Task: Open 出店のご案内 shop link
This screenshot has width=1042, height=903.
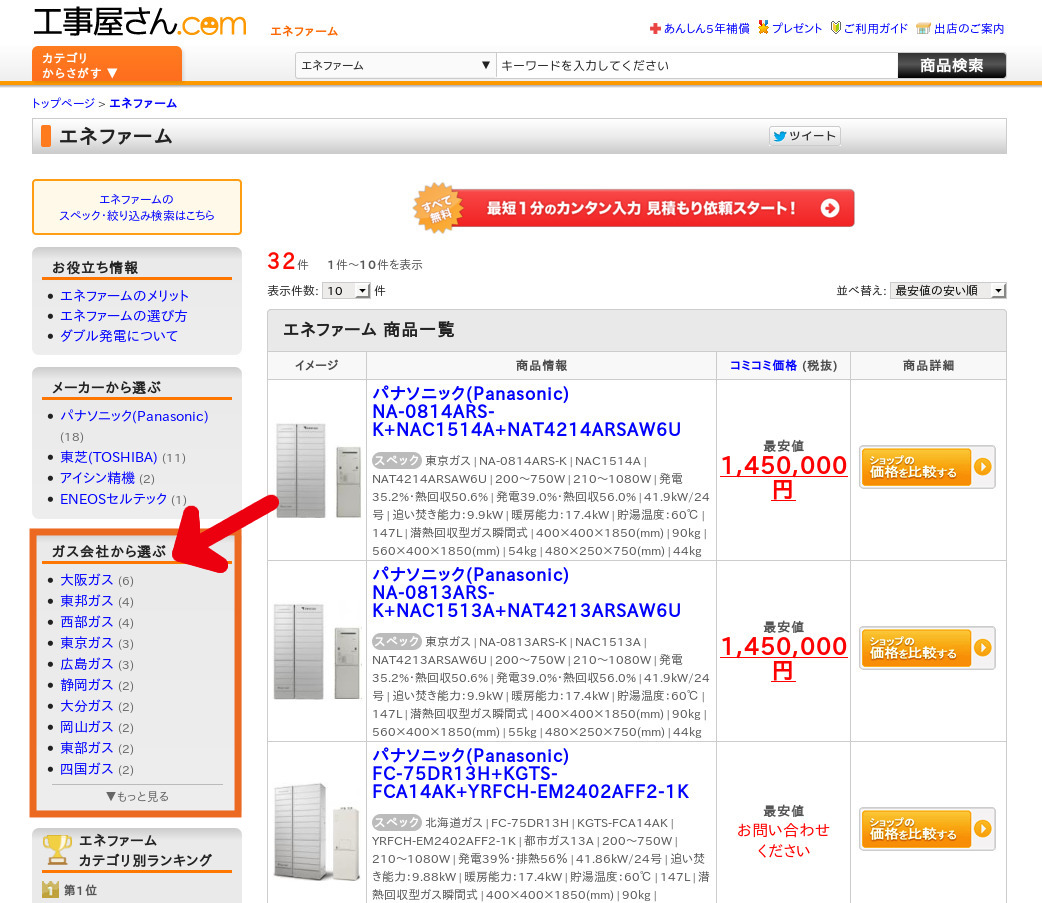Action: tap(960, 29)
